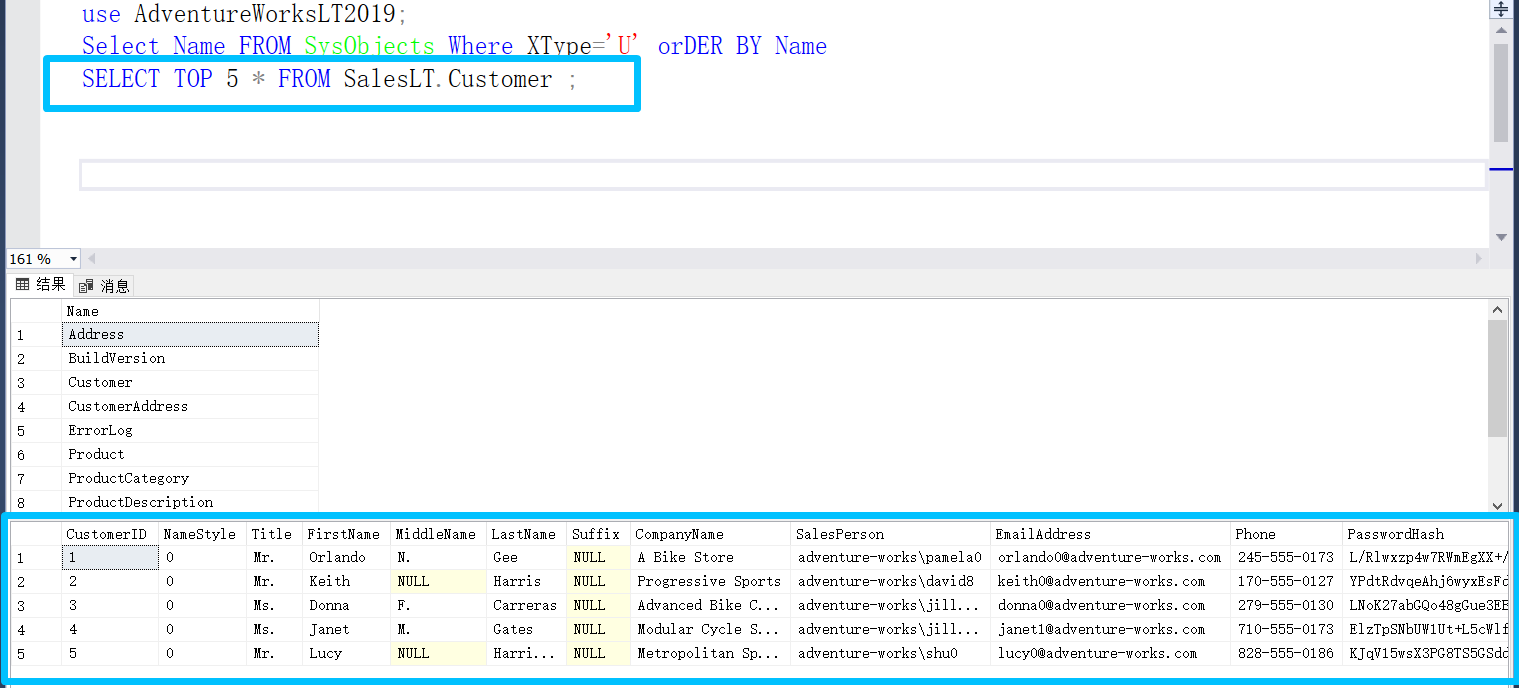This screenshot has width=1519, height=688.
Task: Click the CompanyName column header
Action: click(710, 534)
